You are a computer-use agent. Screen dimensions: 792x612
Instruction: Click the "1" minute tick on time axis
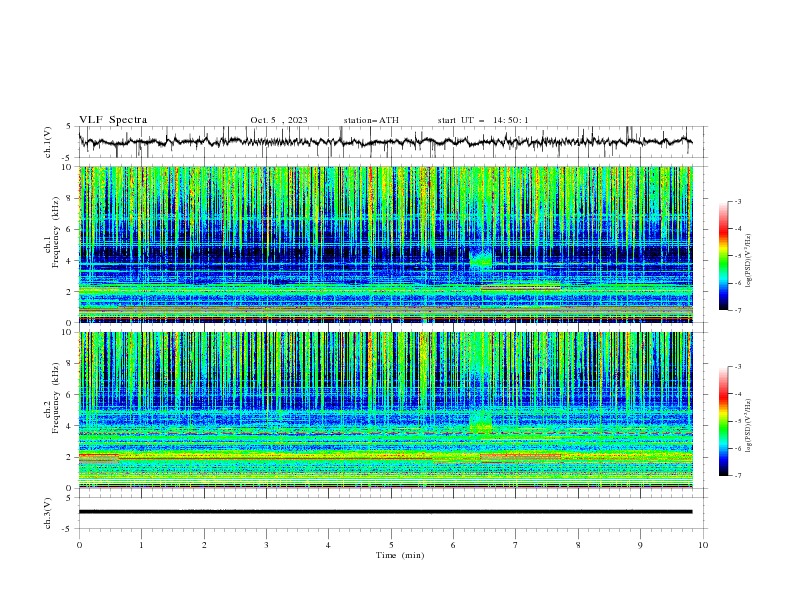pos(141,545)
